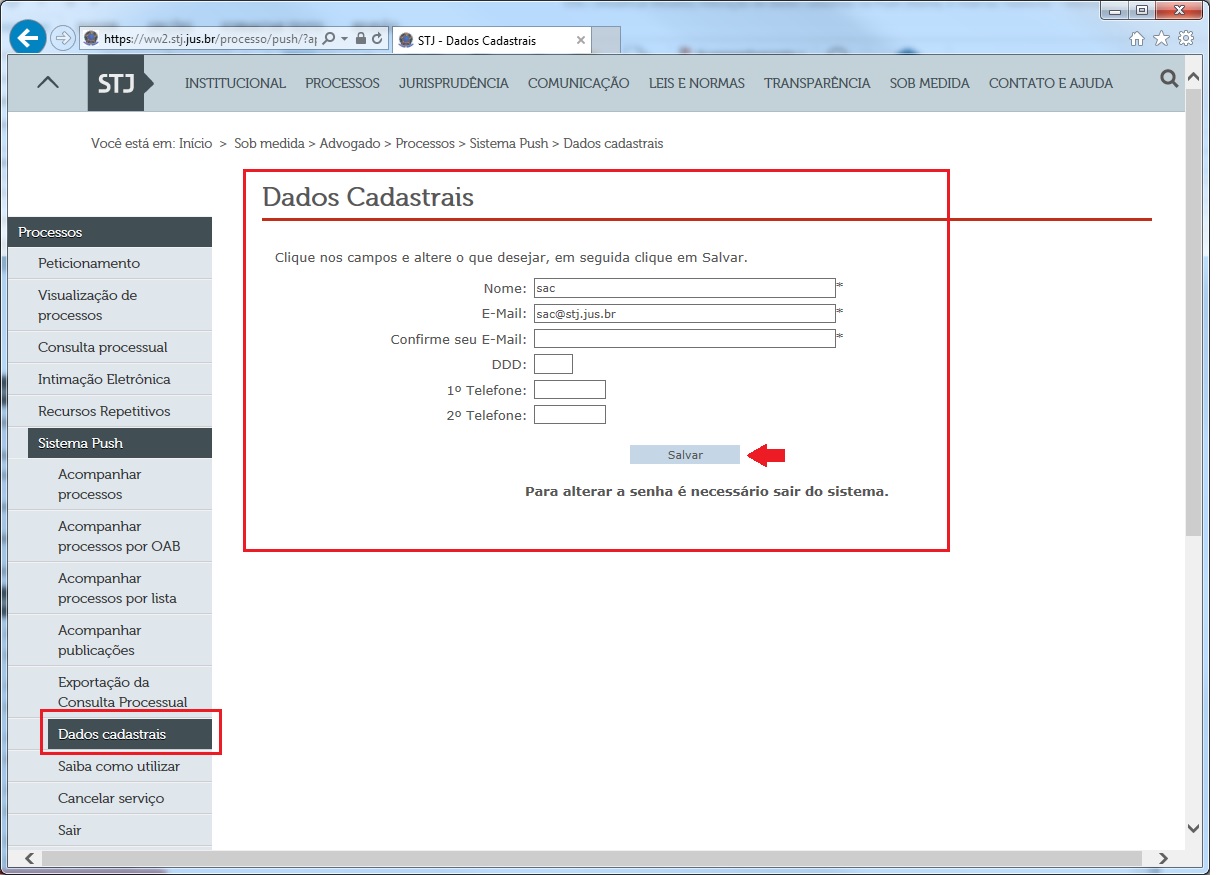Click the DDD input field
The height and width of the screenshot is (875, 1224).
pos(553,364)
